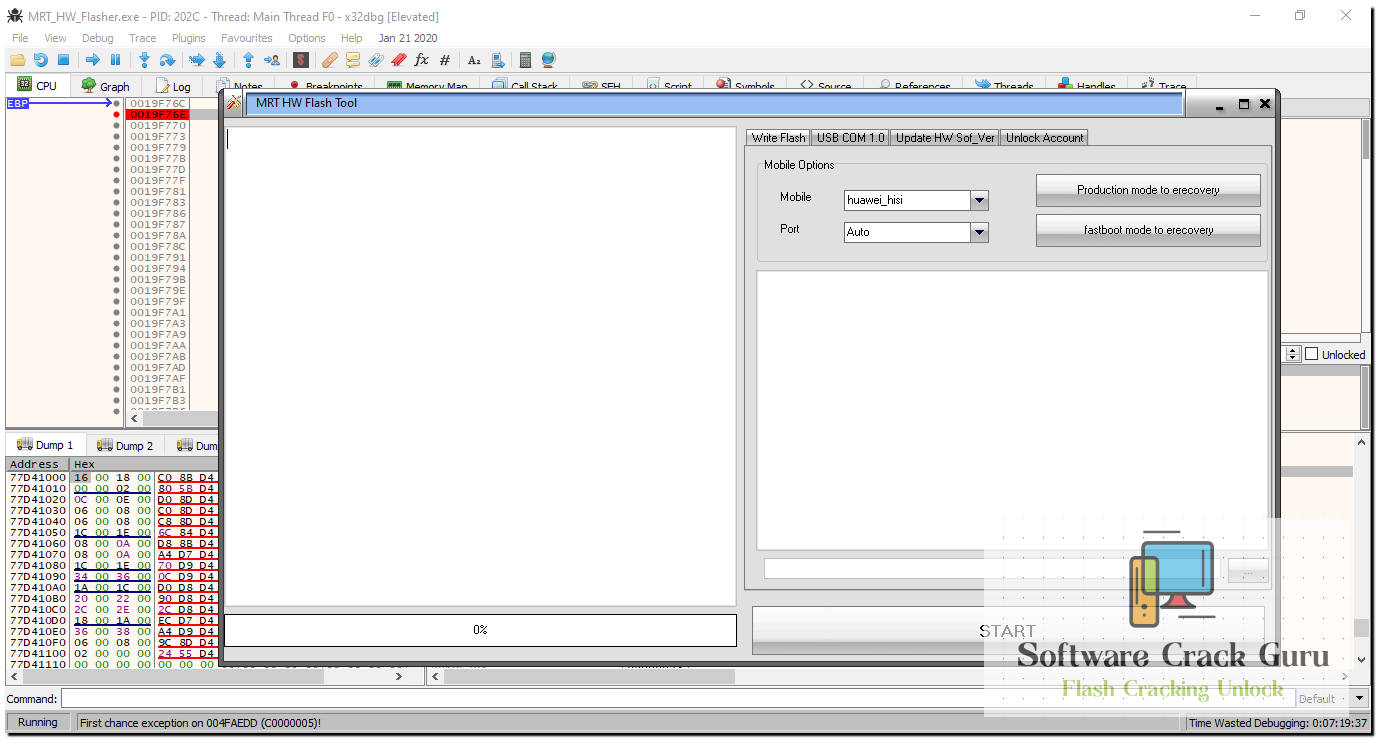The width and height of the screenshot is (1377, 739).
Task: Toggle the breakpoint dot at 0019F76C
Action: click(117, 104)
